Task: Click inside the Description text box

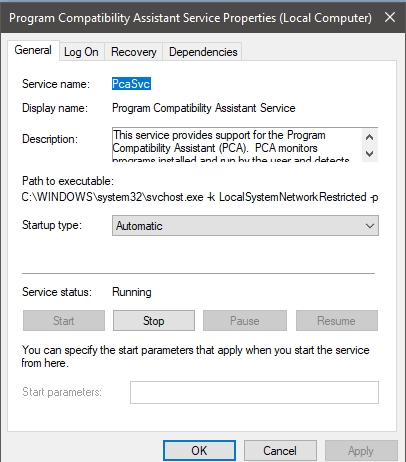Action: click(237, 145)
